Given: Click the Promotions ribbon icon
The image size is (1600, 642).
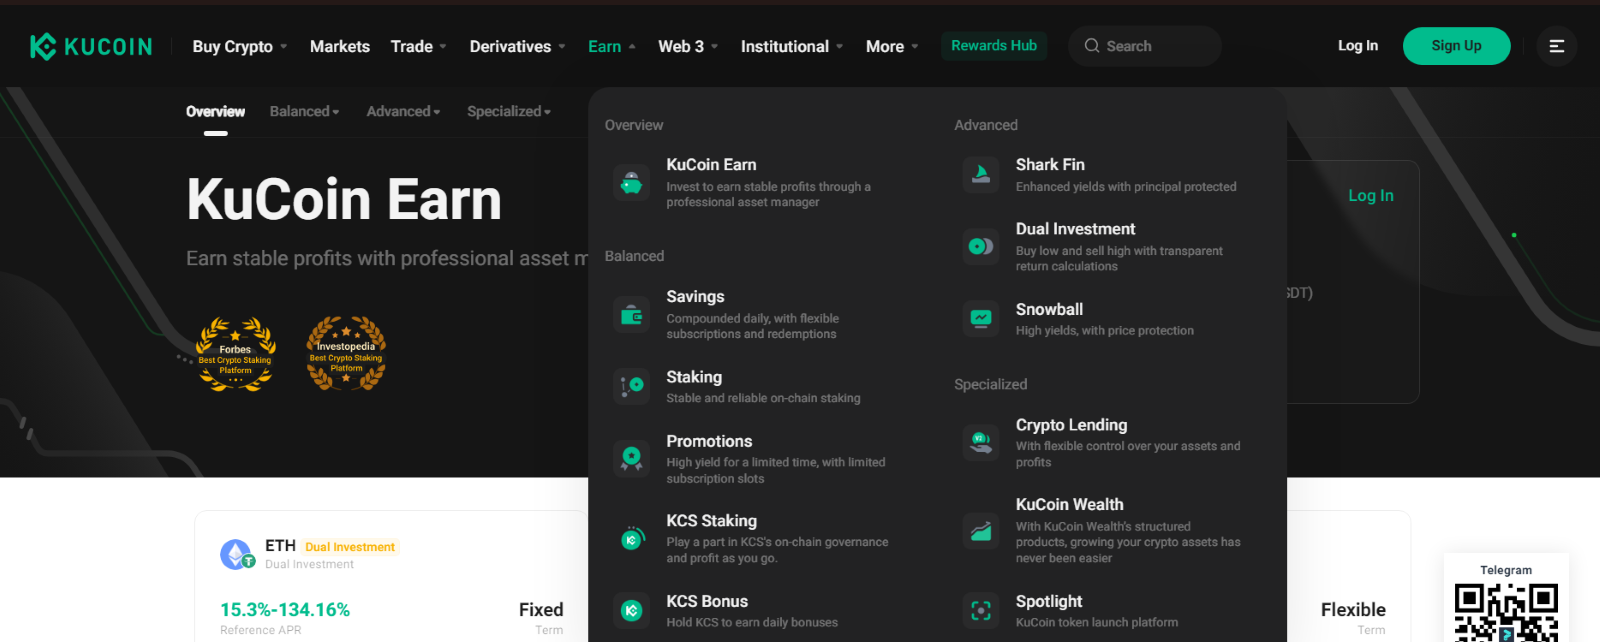Looking at the screenshot, I should 631,458.
